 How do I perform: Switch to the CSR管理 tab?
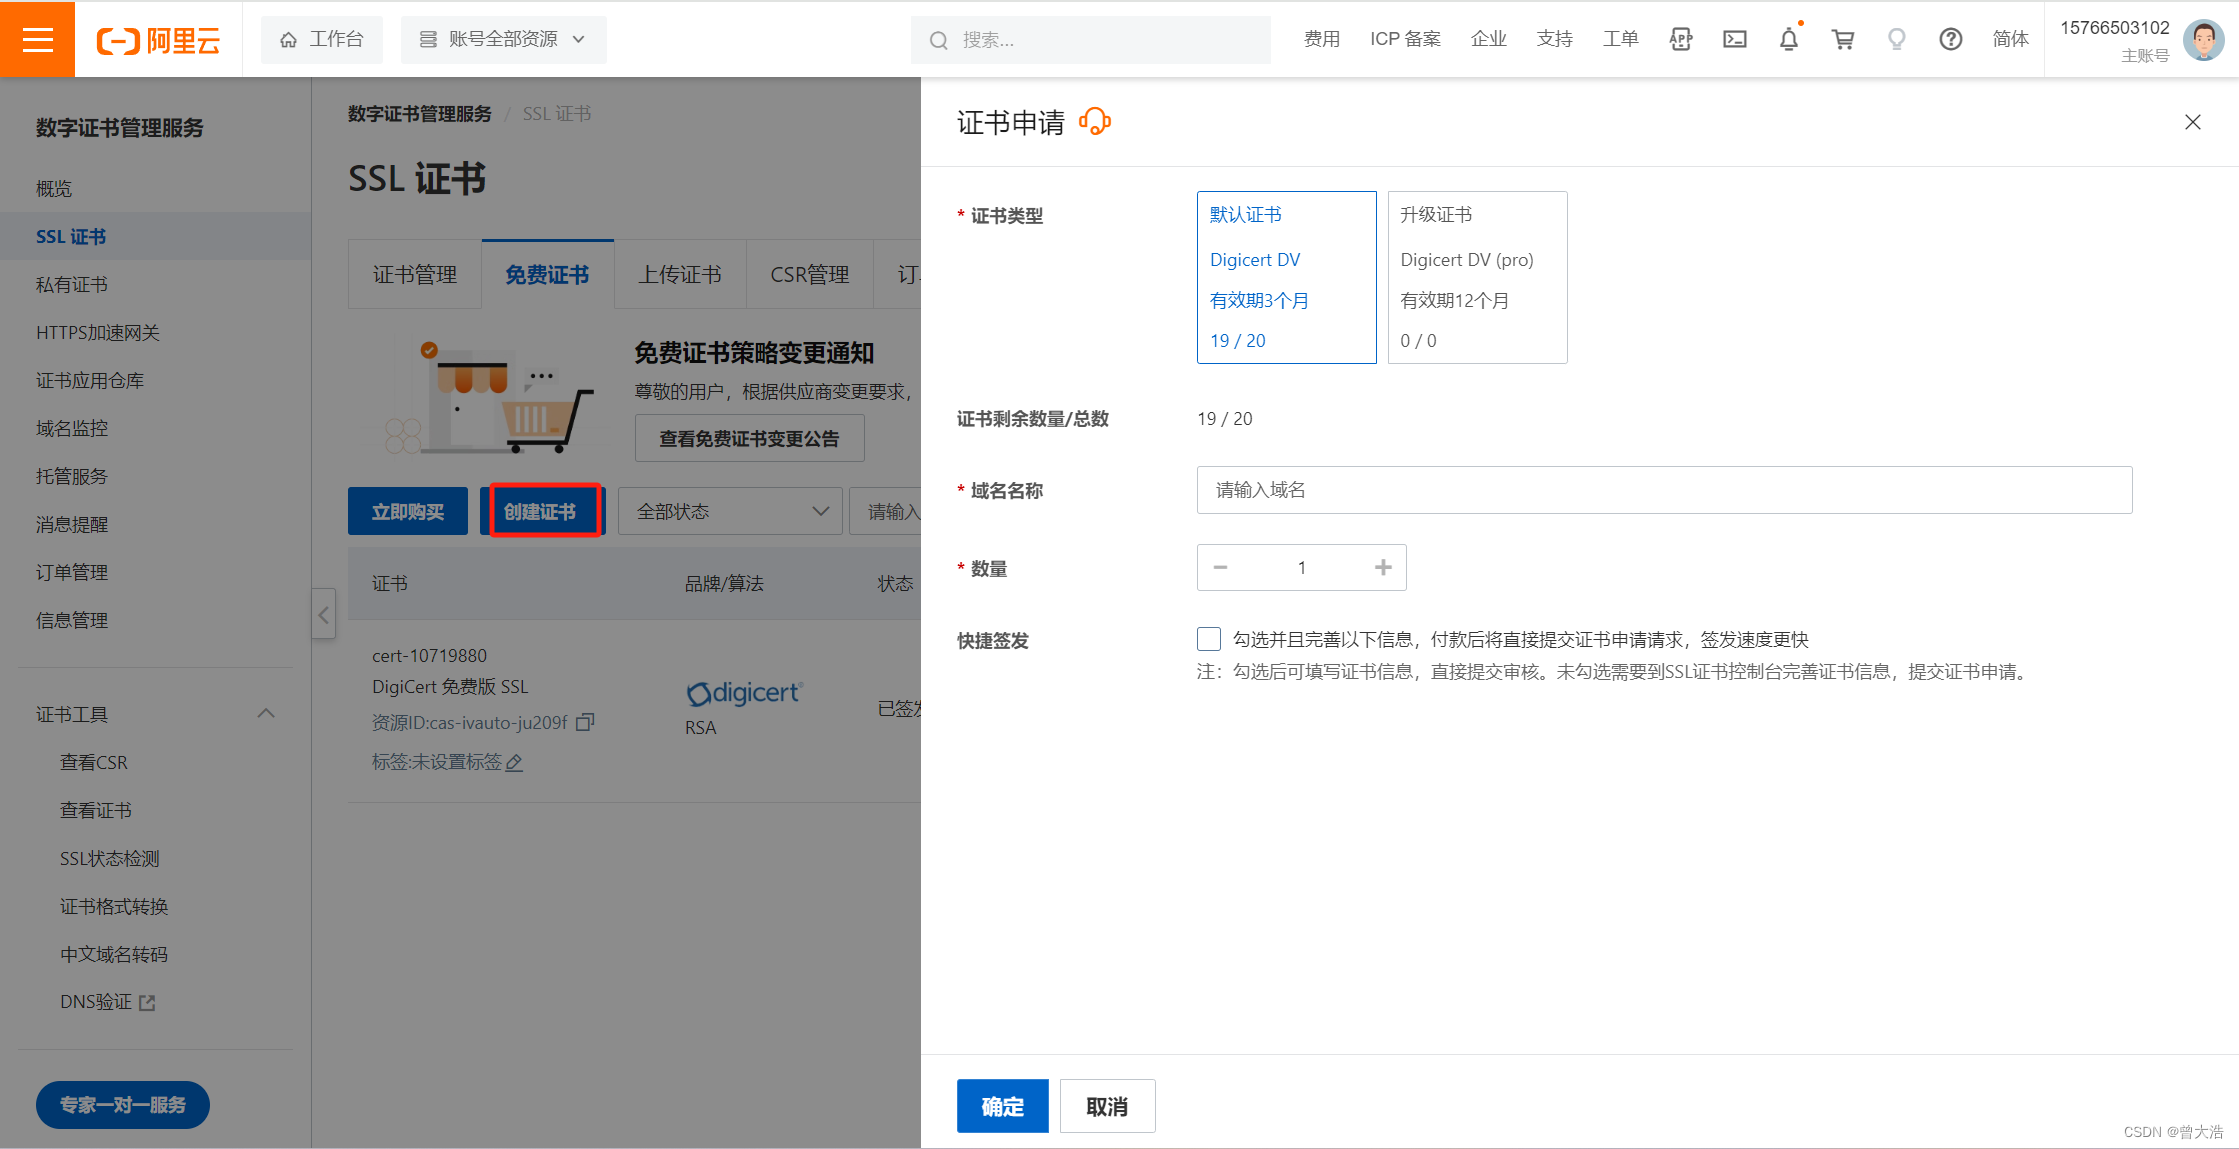coord(809,275)
